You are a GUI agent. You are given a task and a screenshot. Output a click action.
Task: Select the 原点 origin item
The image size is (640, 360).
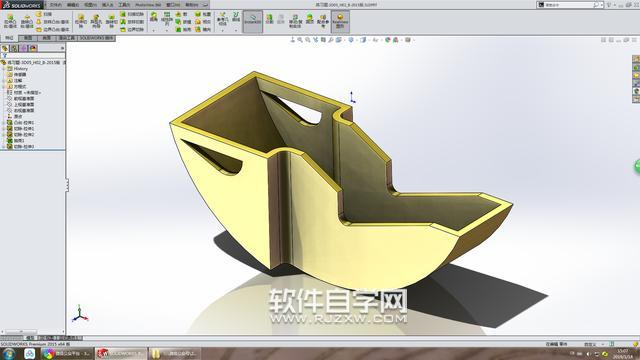point(18,116)
